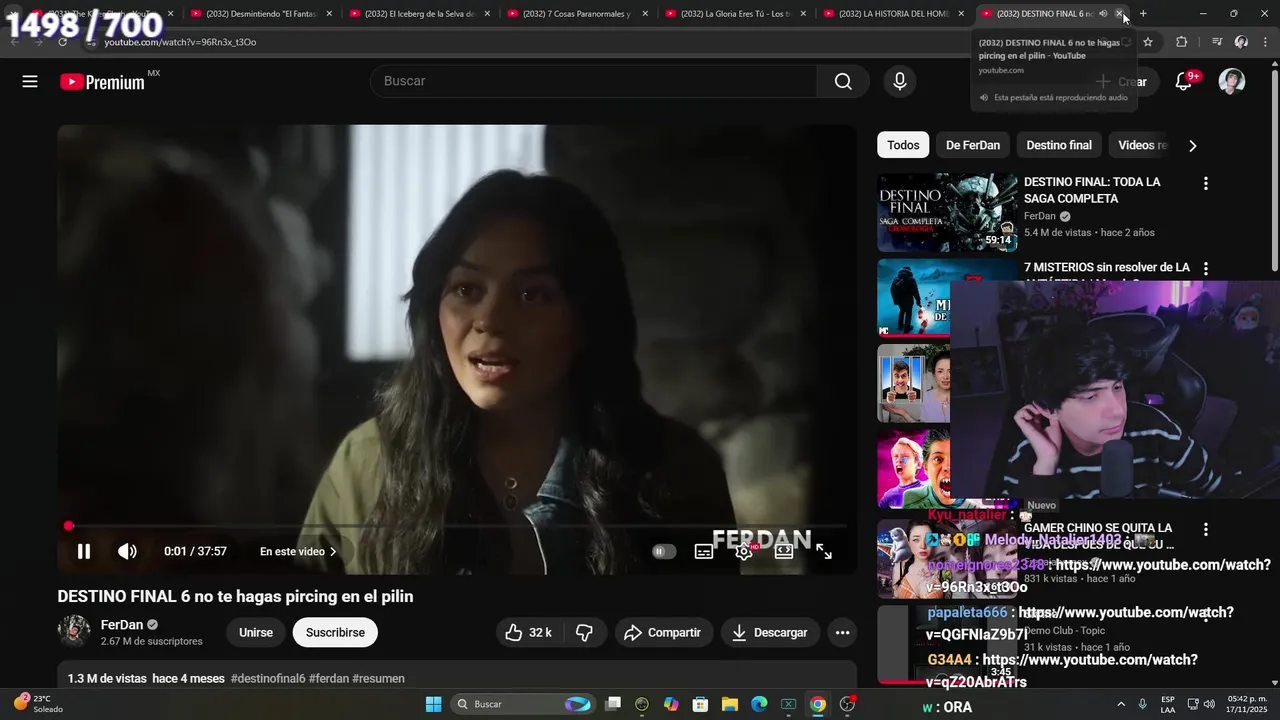Open Microsoft Edge from taskbar
This screenshot has height=720, width=1280.
(759, 704)
